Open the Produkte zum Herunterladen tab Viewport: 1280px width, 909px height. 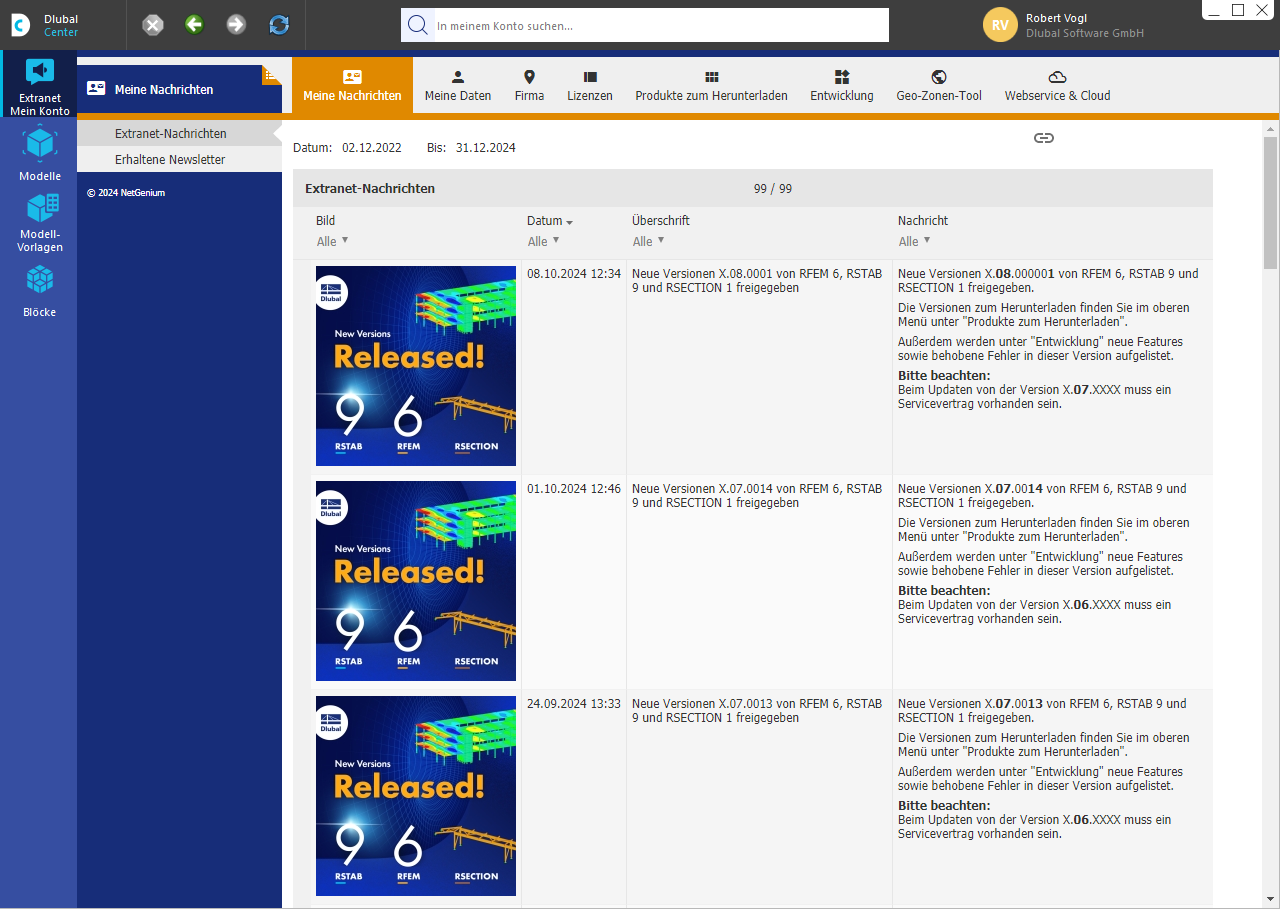click(x=711, y=84)
